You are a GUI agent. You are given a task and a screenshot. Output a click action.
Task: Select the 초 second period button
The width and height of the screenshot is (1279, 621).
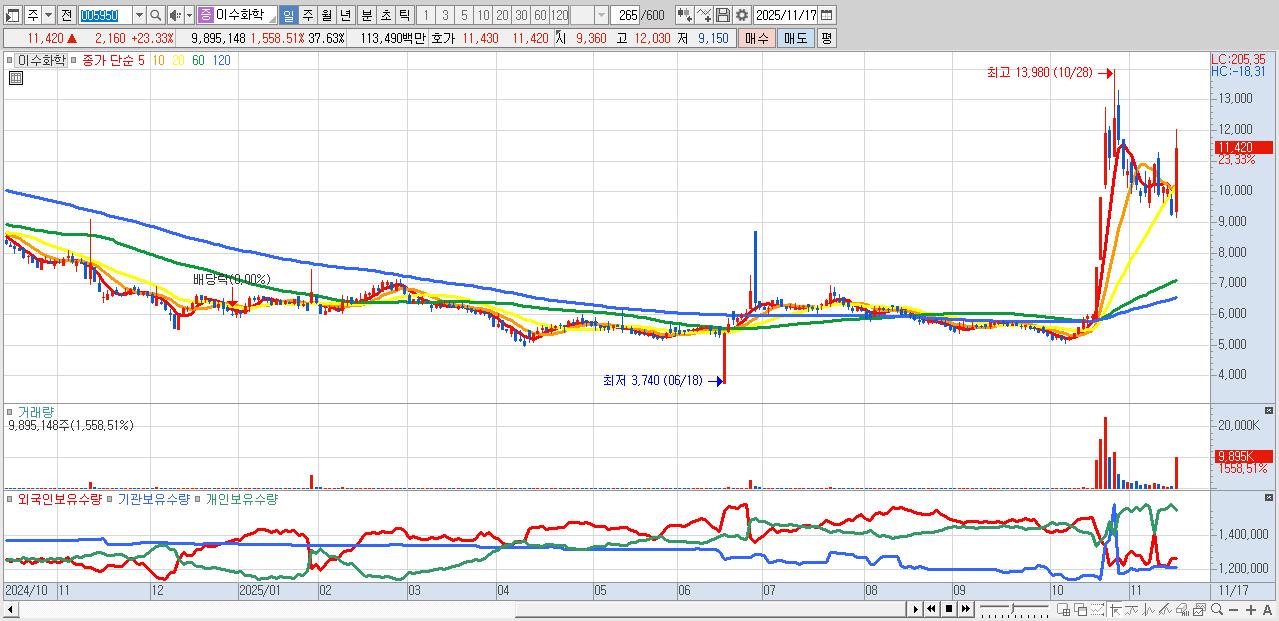(385, 15)
